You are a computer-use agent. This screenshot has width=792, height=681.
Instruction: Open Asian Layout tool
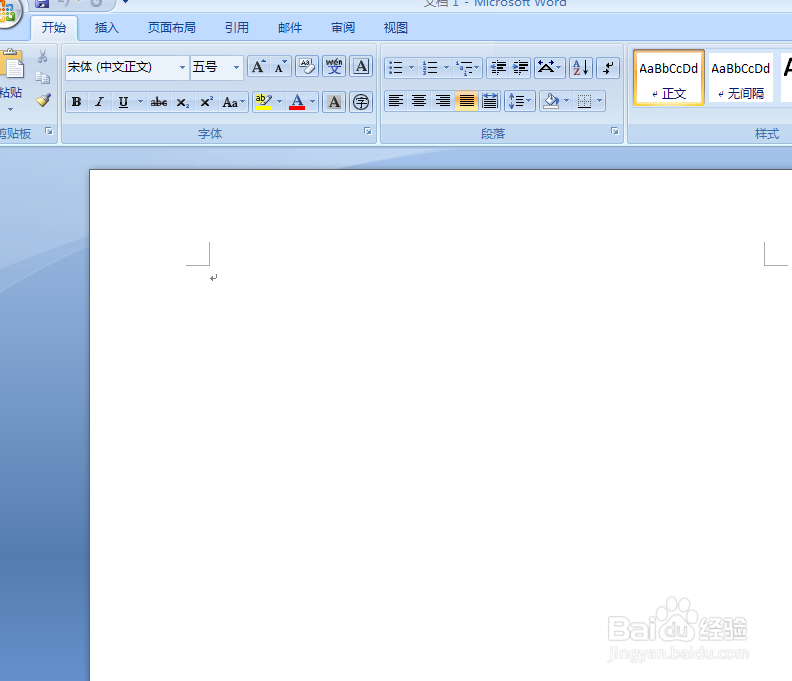point(550,67)
